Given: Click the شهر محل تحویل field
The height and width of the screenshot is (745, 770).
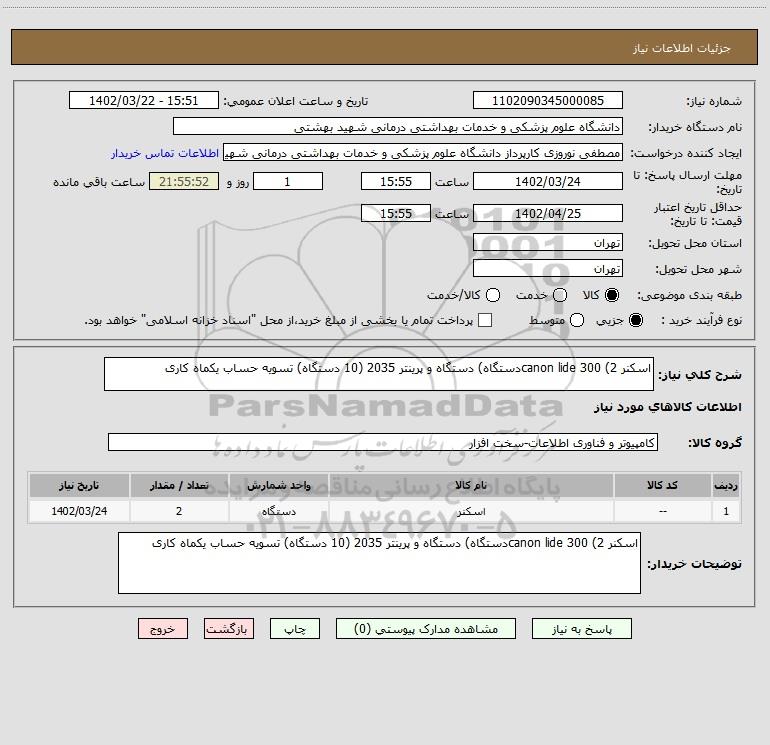Looking at the screenshot, I should (548, 269).
